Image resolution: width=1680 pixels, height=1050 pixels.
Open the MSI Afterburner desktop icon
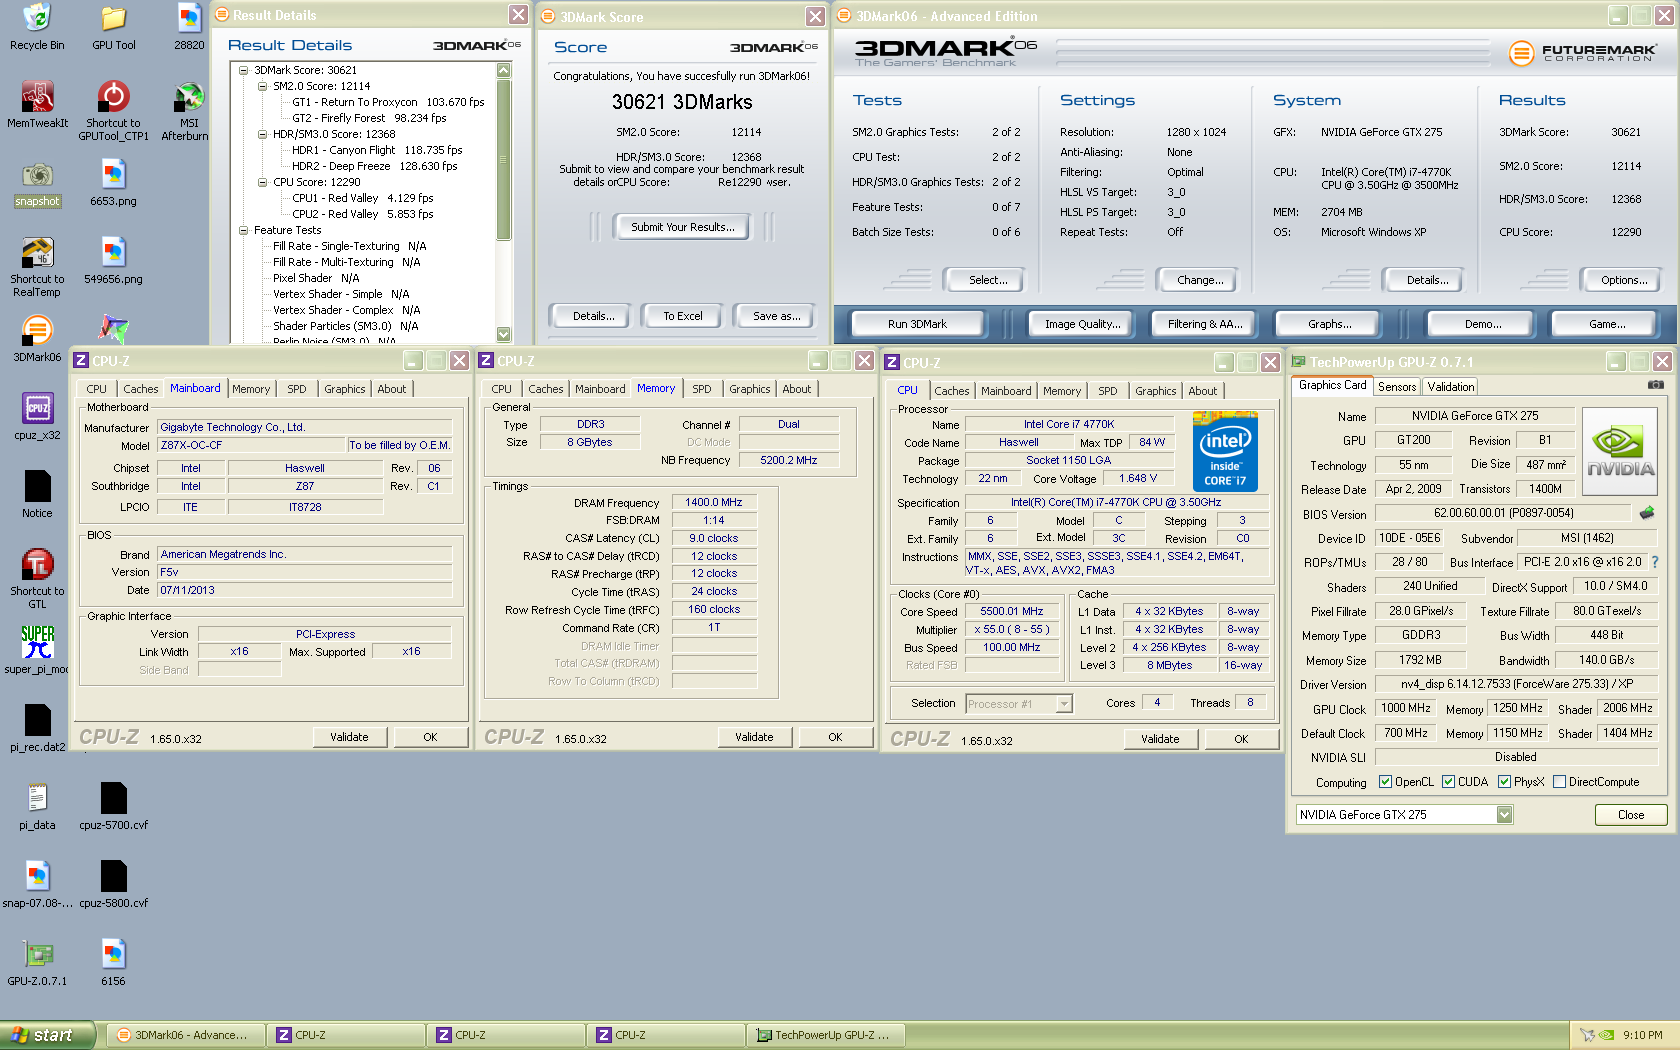click(x=188, y=110)
